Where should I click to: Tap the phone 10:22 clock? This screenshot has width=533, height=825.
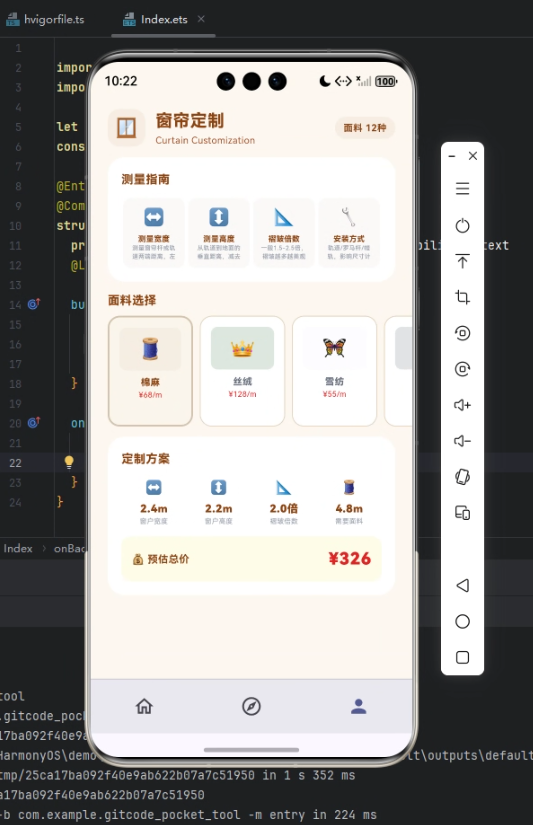pyautogui.click(x=121, y=81)
